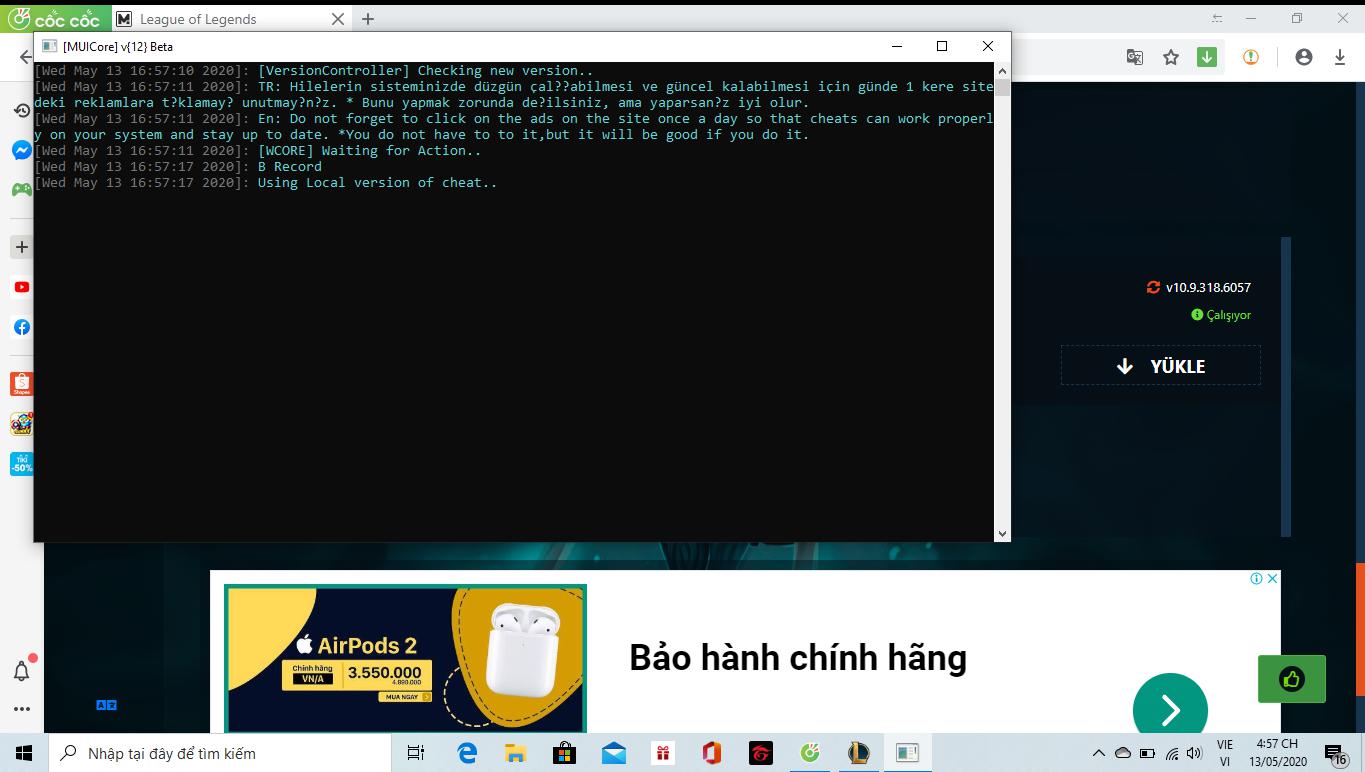This screenshot has width=1365, height=772.
Task: Click the Bảo hành chính hãng ad text
Action: pyautogui.click(x=798, y=658)
